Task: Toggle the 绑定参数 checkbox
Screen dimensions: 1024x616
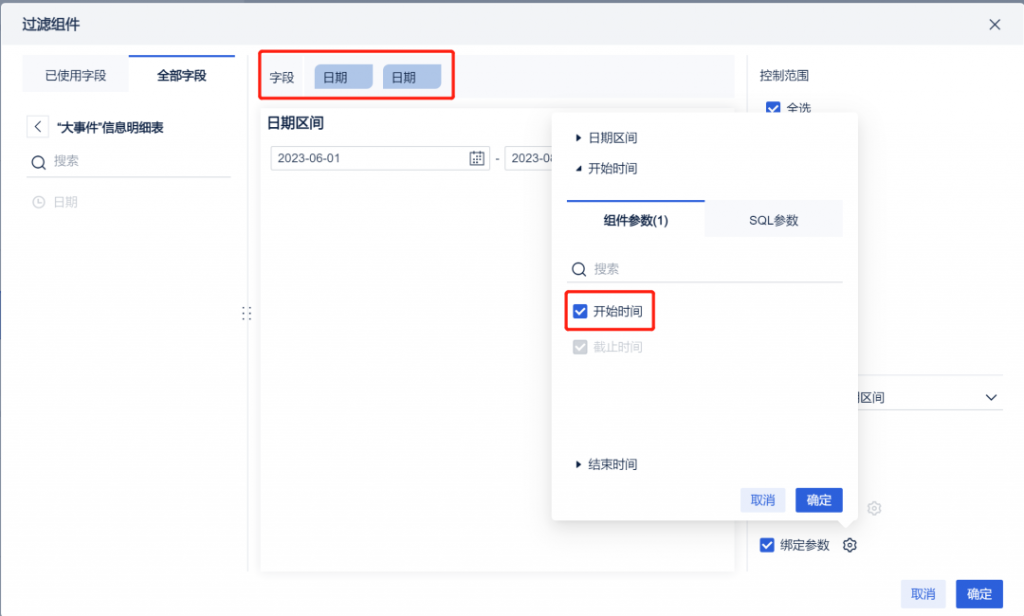Action: coord(767,545)
